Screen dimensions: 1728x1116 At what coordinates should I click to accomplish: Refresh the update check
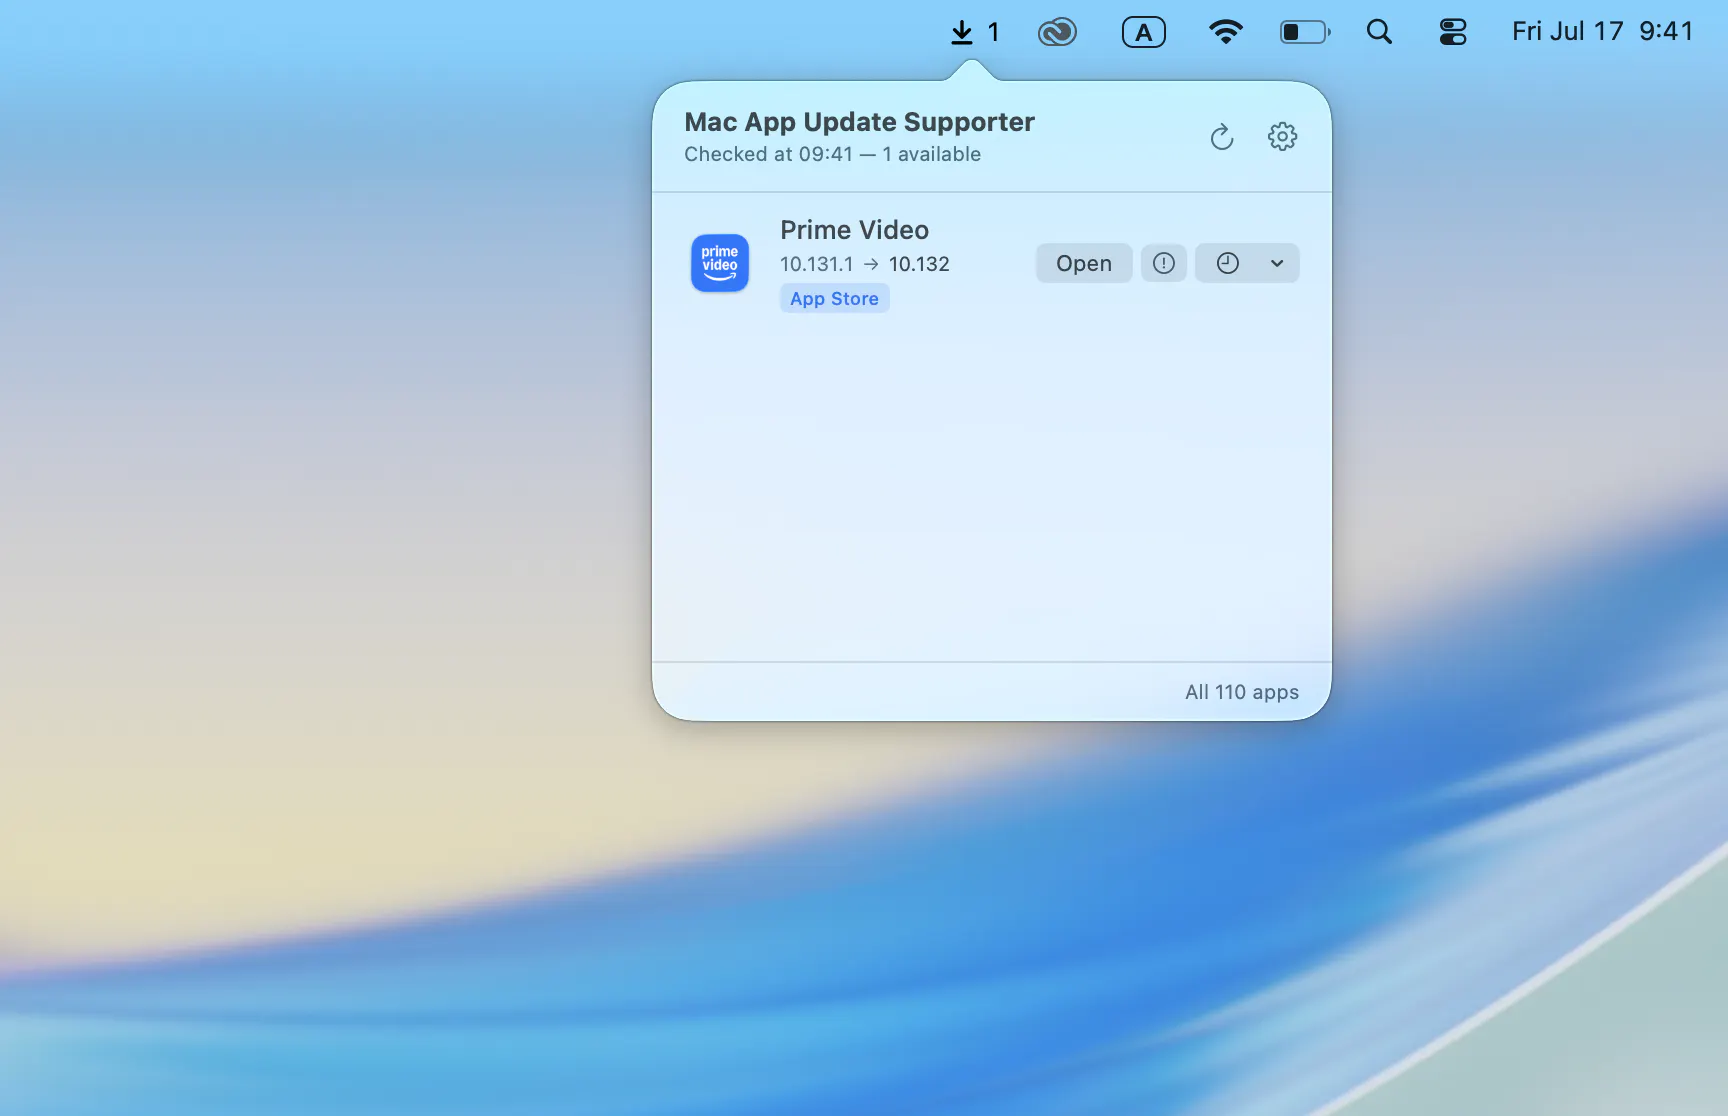(x=1222, y=137)
